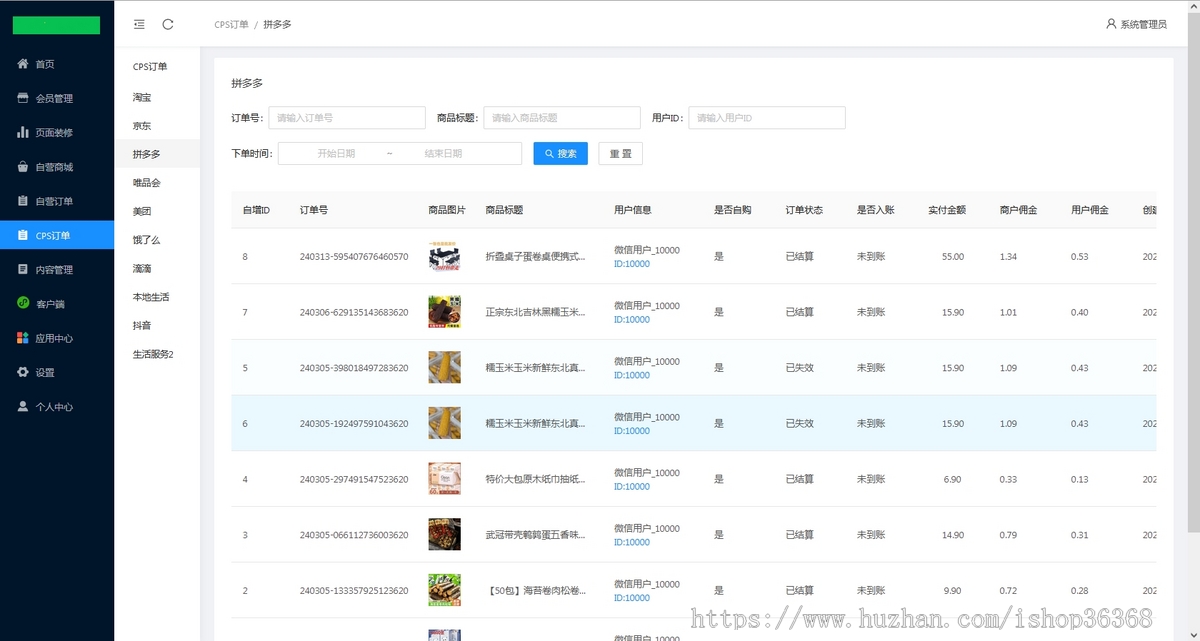Click the 海苔卷肉松卷 product thumbnail
The image size is (1200, 641).
tap(444, 590)
